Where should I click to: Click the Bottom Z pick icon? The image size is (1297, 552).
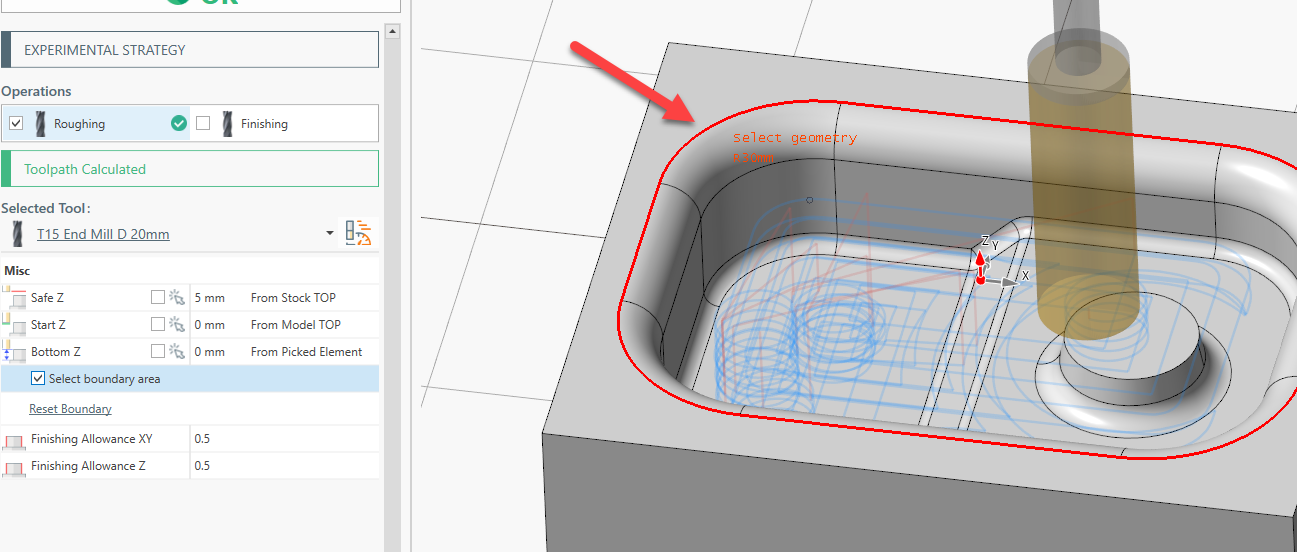pyautogui.click(x=177, y=351)
